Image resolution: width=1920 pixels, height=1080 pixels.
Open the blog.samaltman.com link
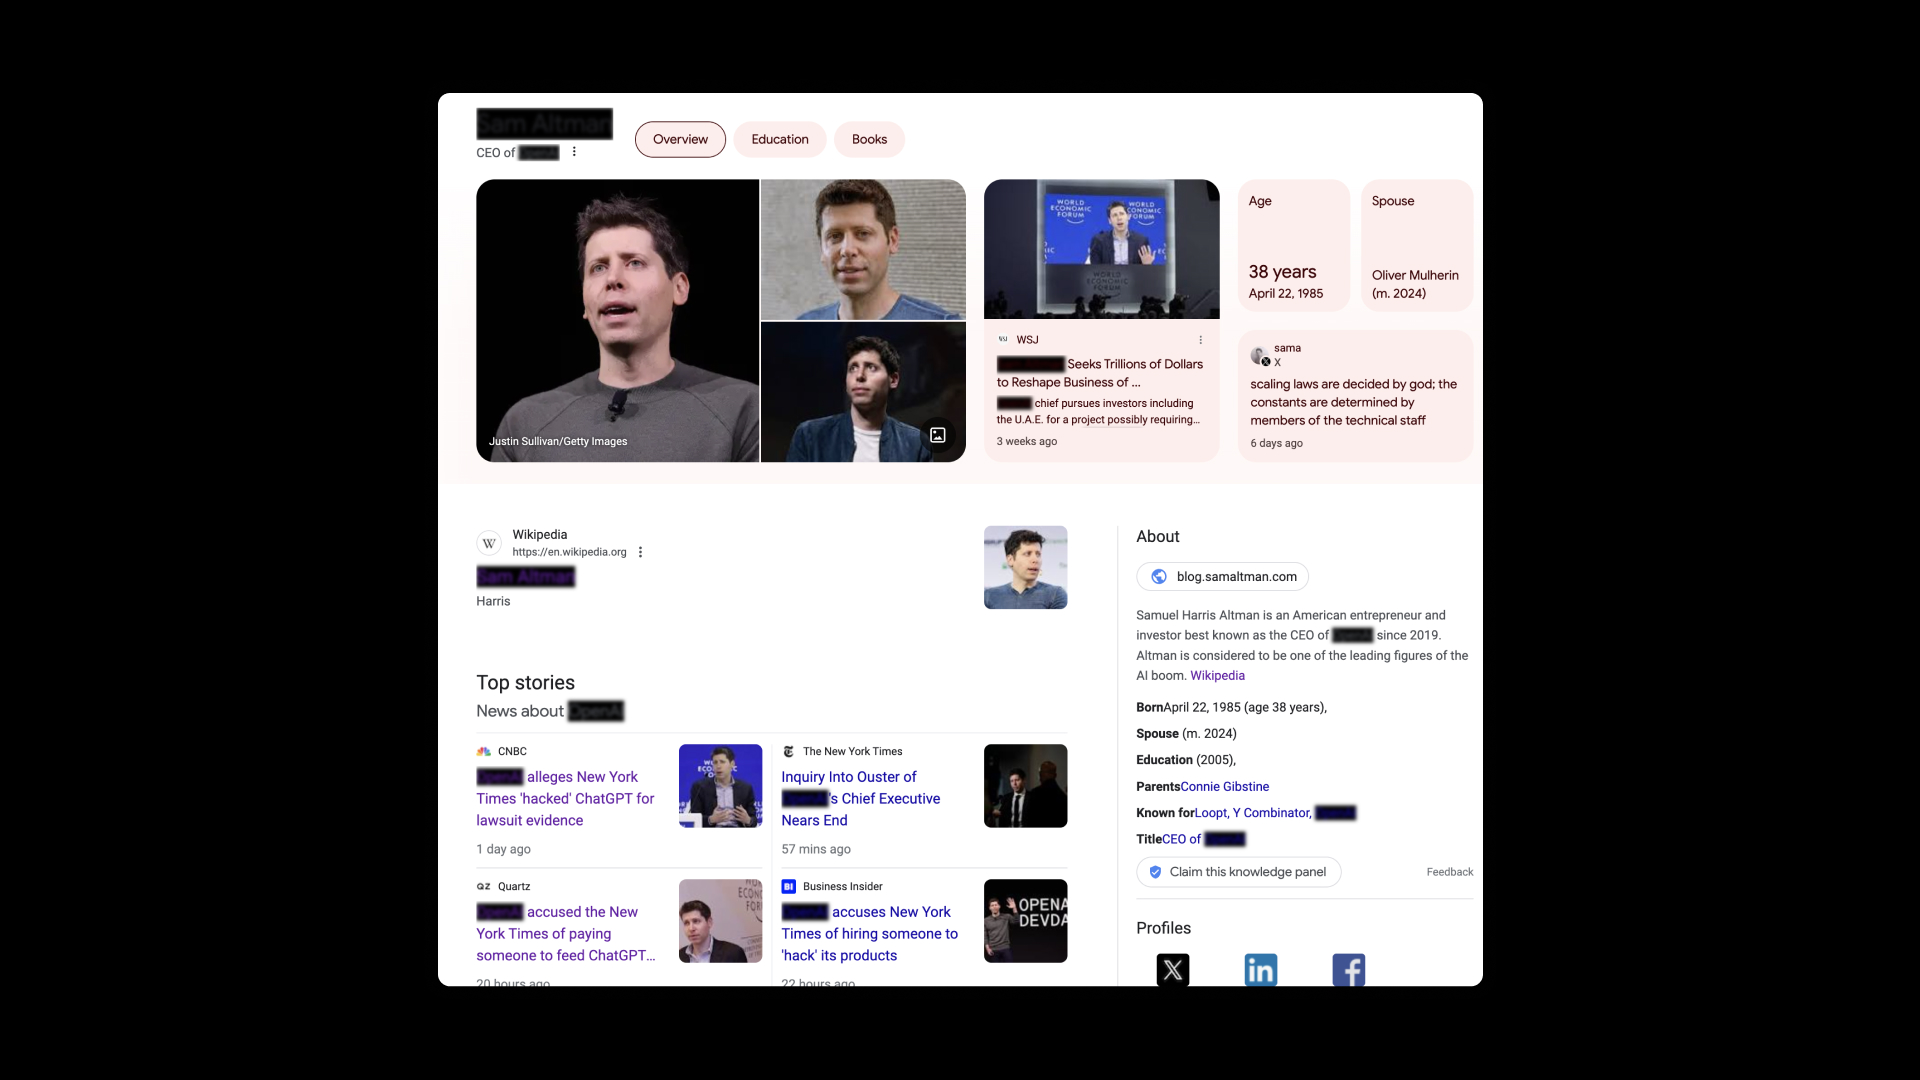coord(1222,577)
